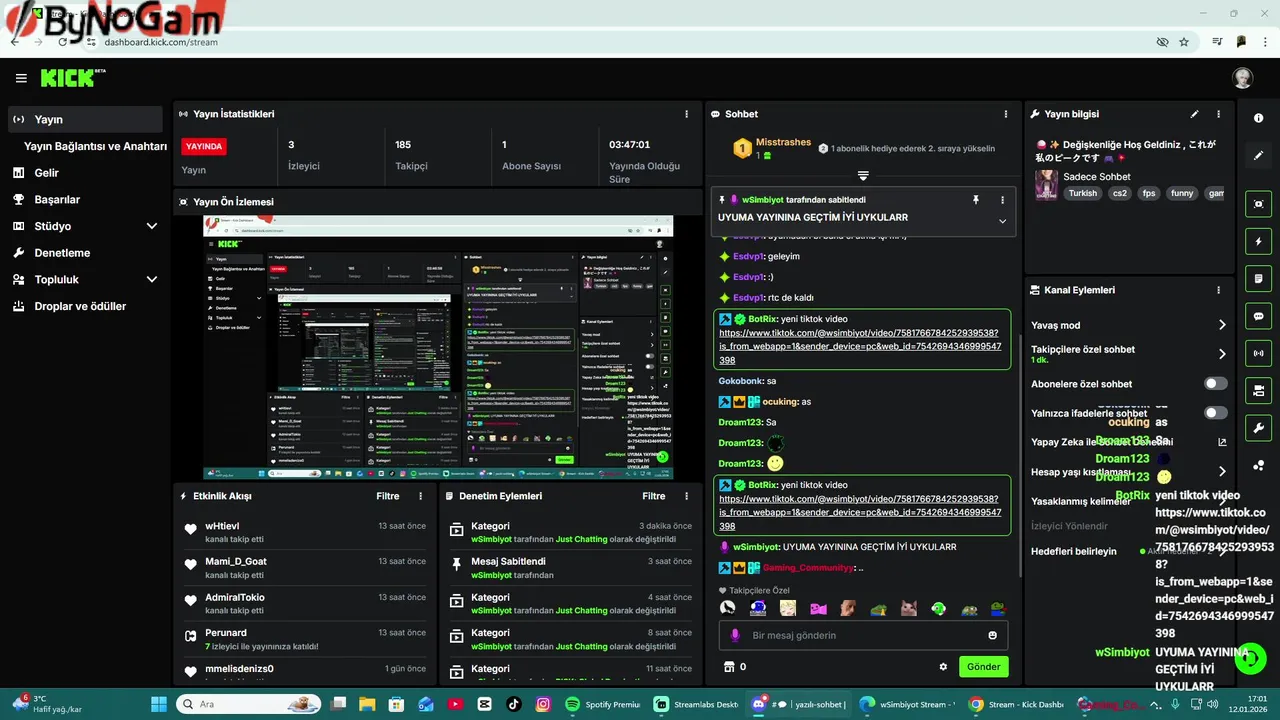Edit stream info with pencil in Yayın bilgisi
The width and height of the screenshot is (1280, 720).
coord(1194,114)
